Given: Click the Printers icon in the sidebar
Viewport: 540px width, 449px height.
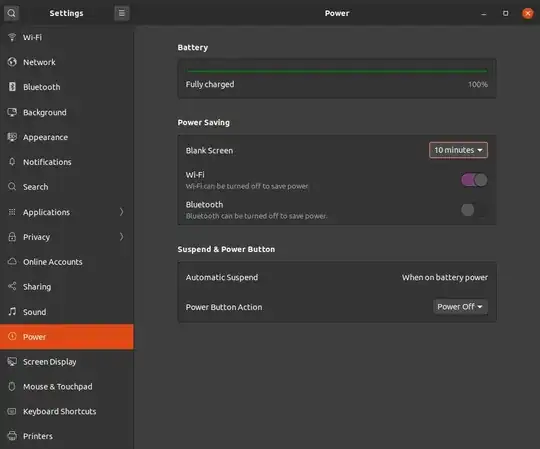Looking at the screenshot, I should 12,436.
